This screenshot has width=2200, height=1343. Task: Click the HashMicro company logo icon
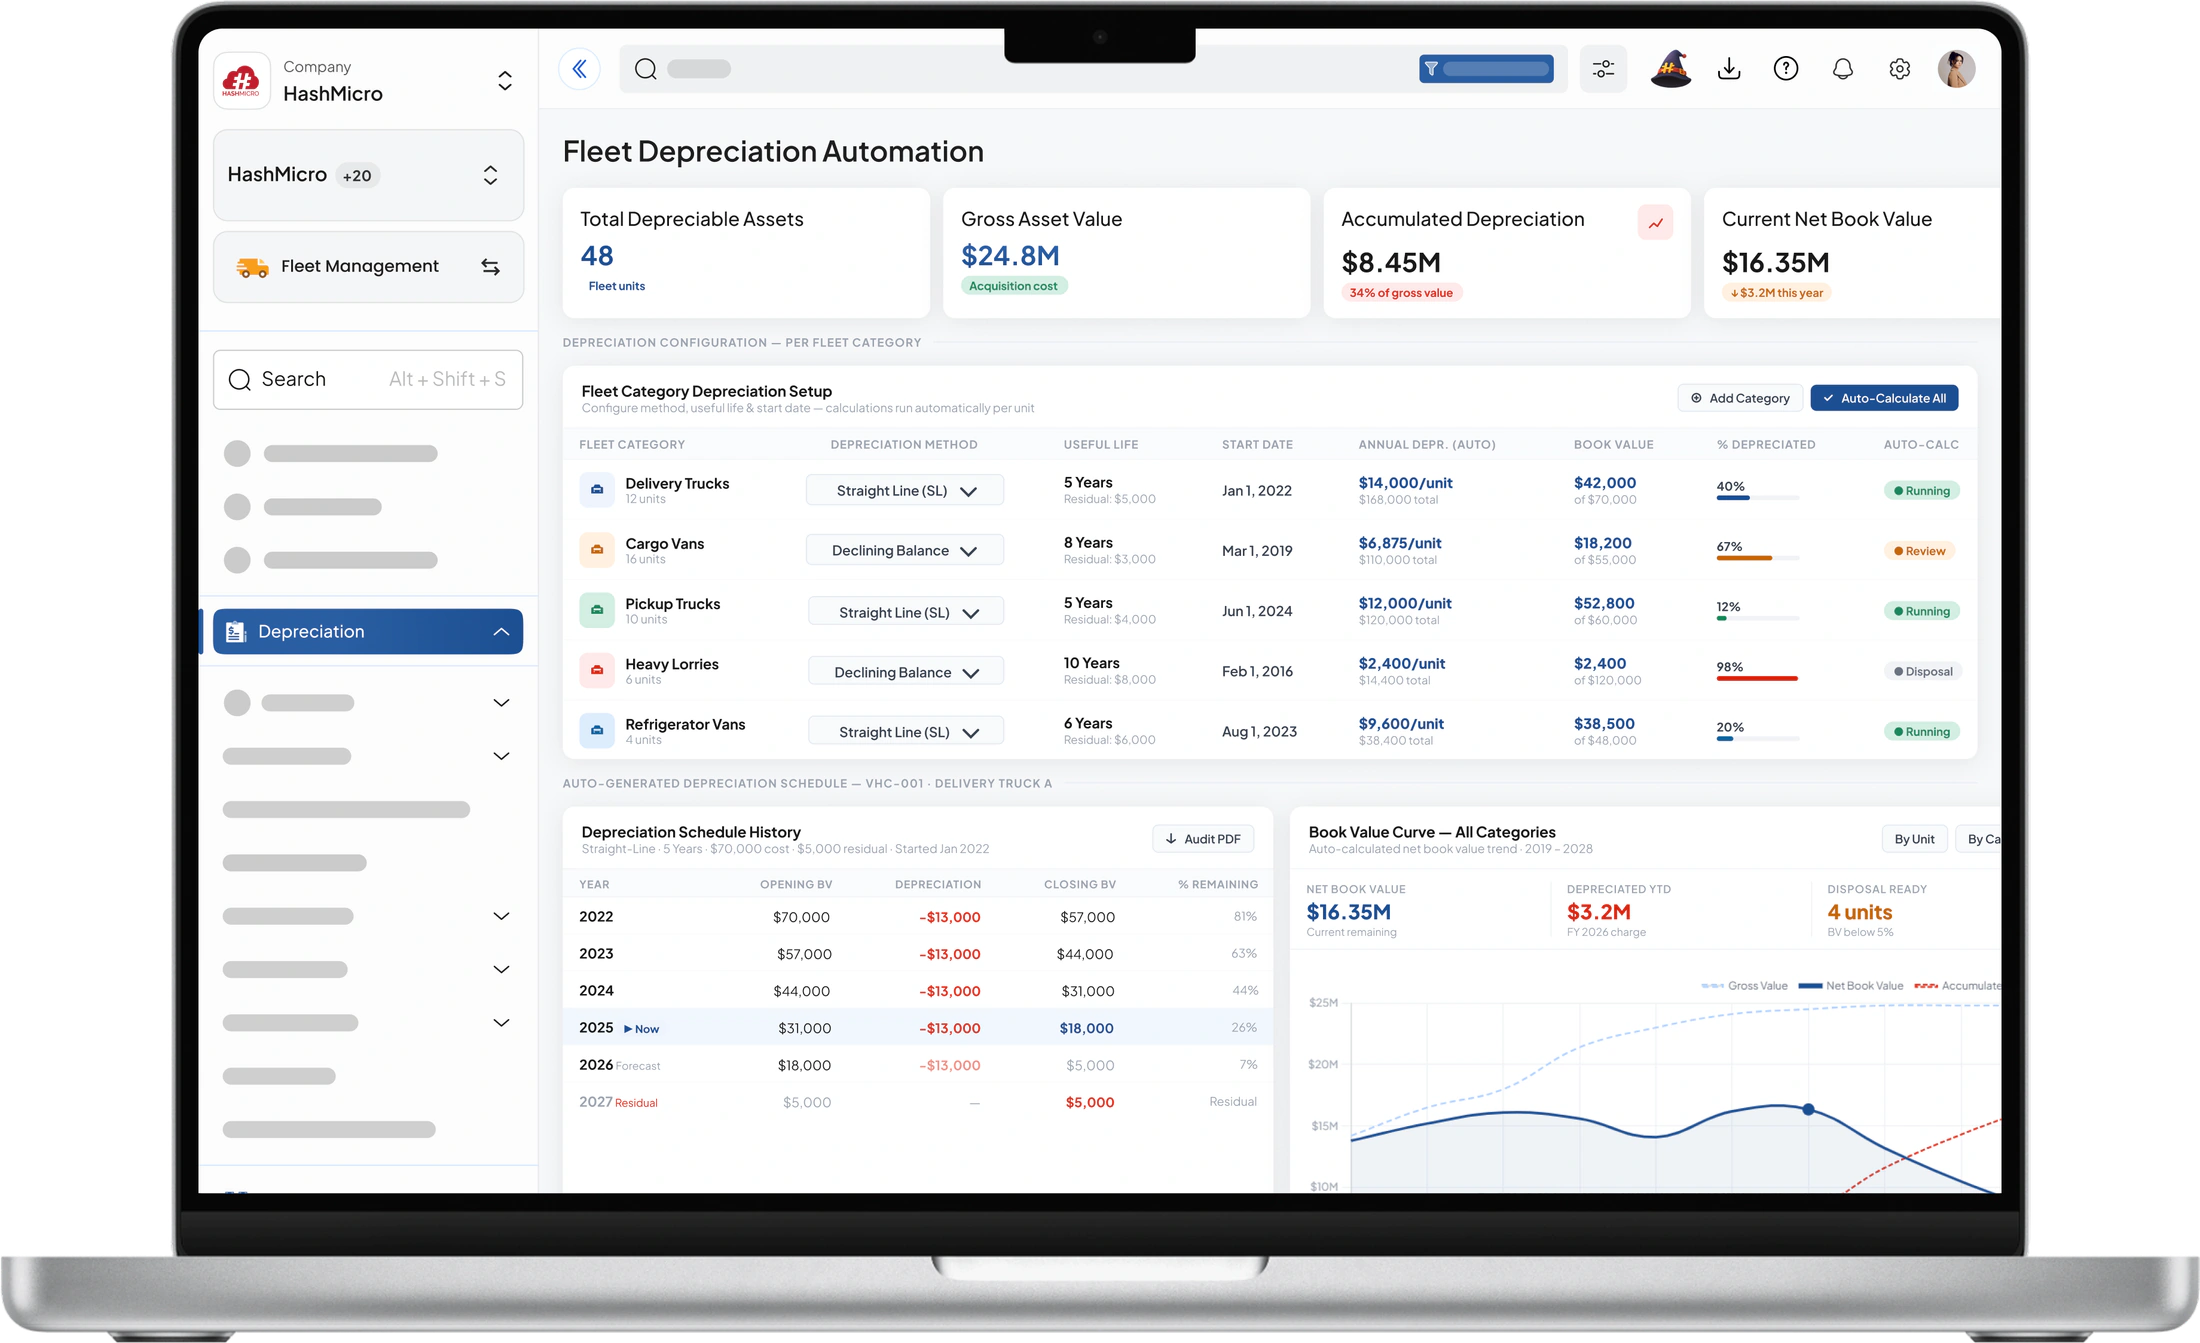(241, 80)
